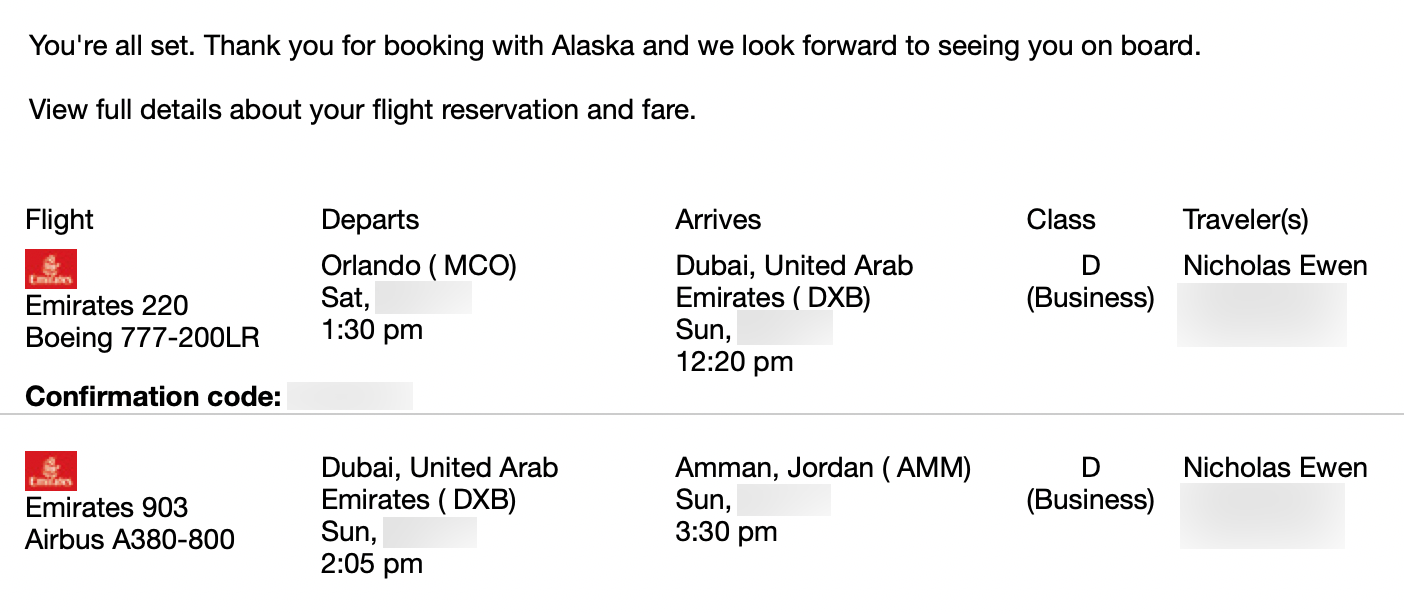Select the Emirates 903 flight number text
The height and width of the screenshot is (614, 1404).
click(107, 507)
